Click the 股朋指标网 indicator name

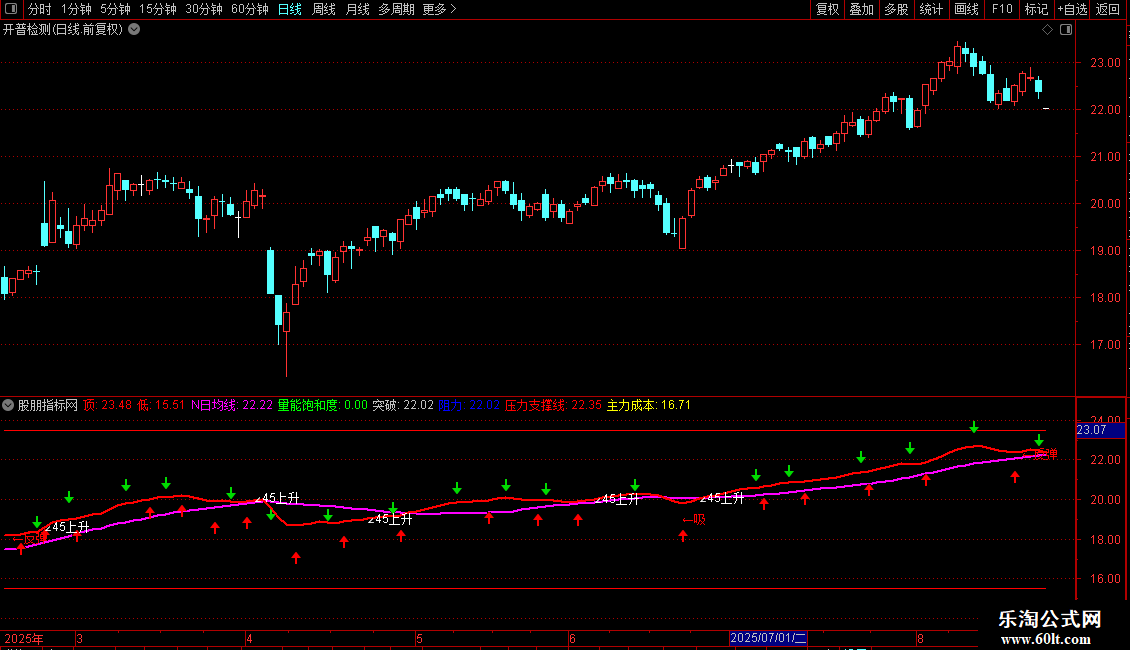coord(48,405)
